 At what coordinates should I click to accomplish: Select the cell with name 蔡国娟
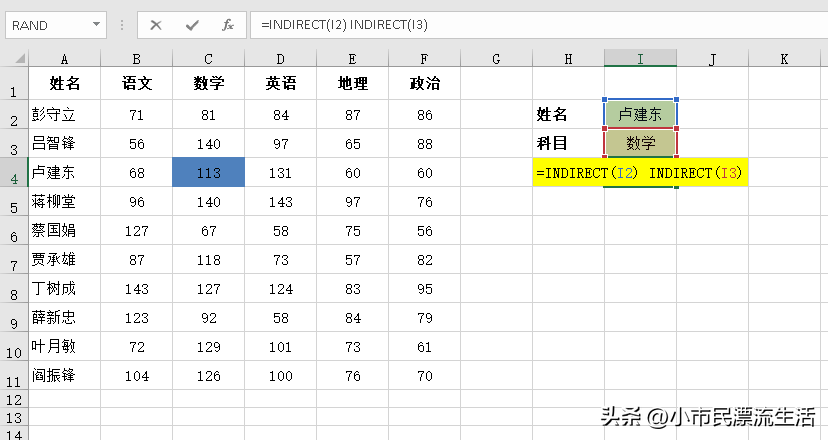tap(64, 230)
